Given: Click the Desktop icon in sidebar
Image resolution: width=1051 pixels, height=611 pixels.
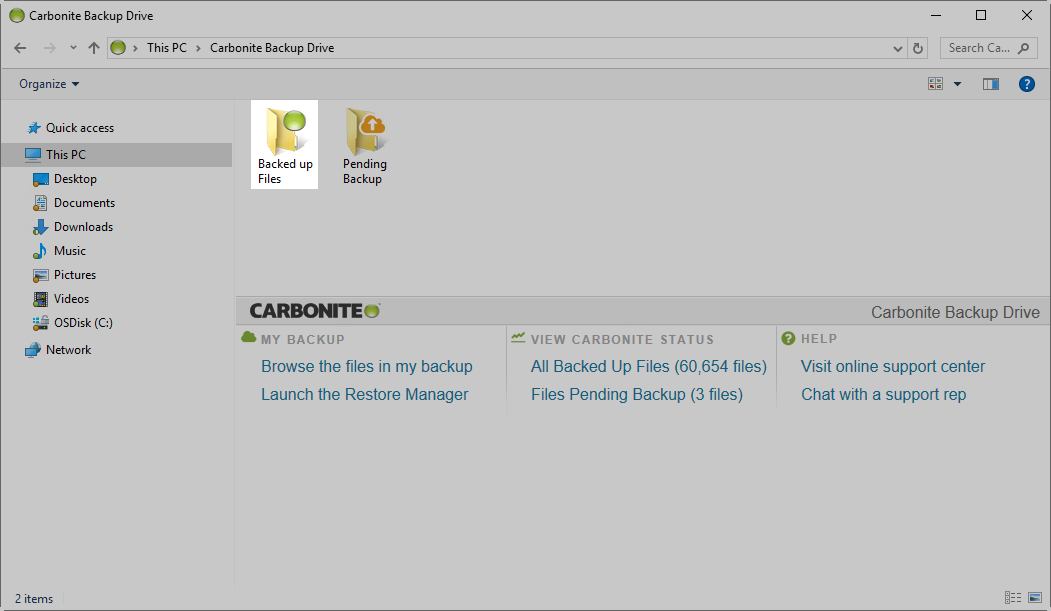Looking at the screenshot, I should point(40,179).
